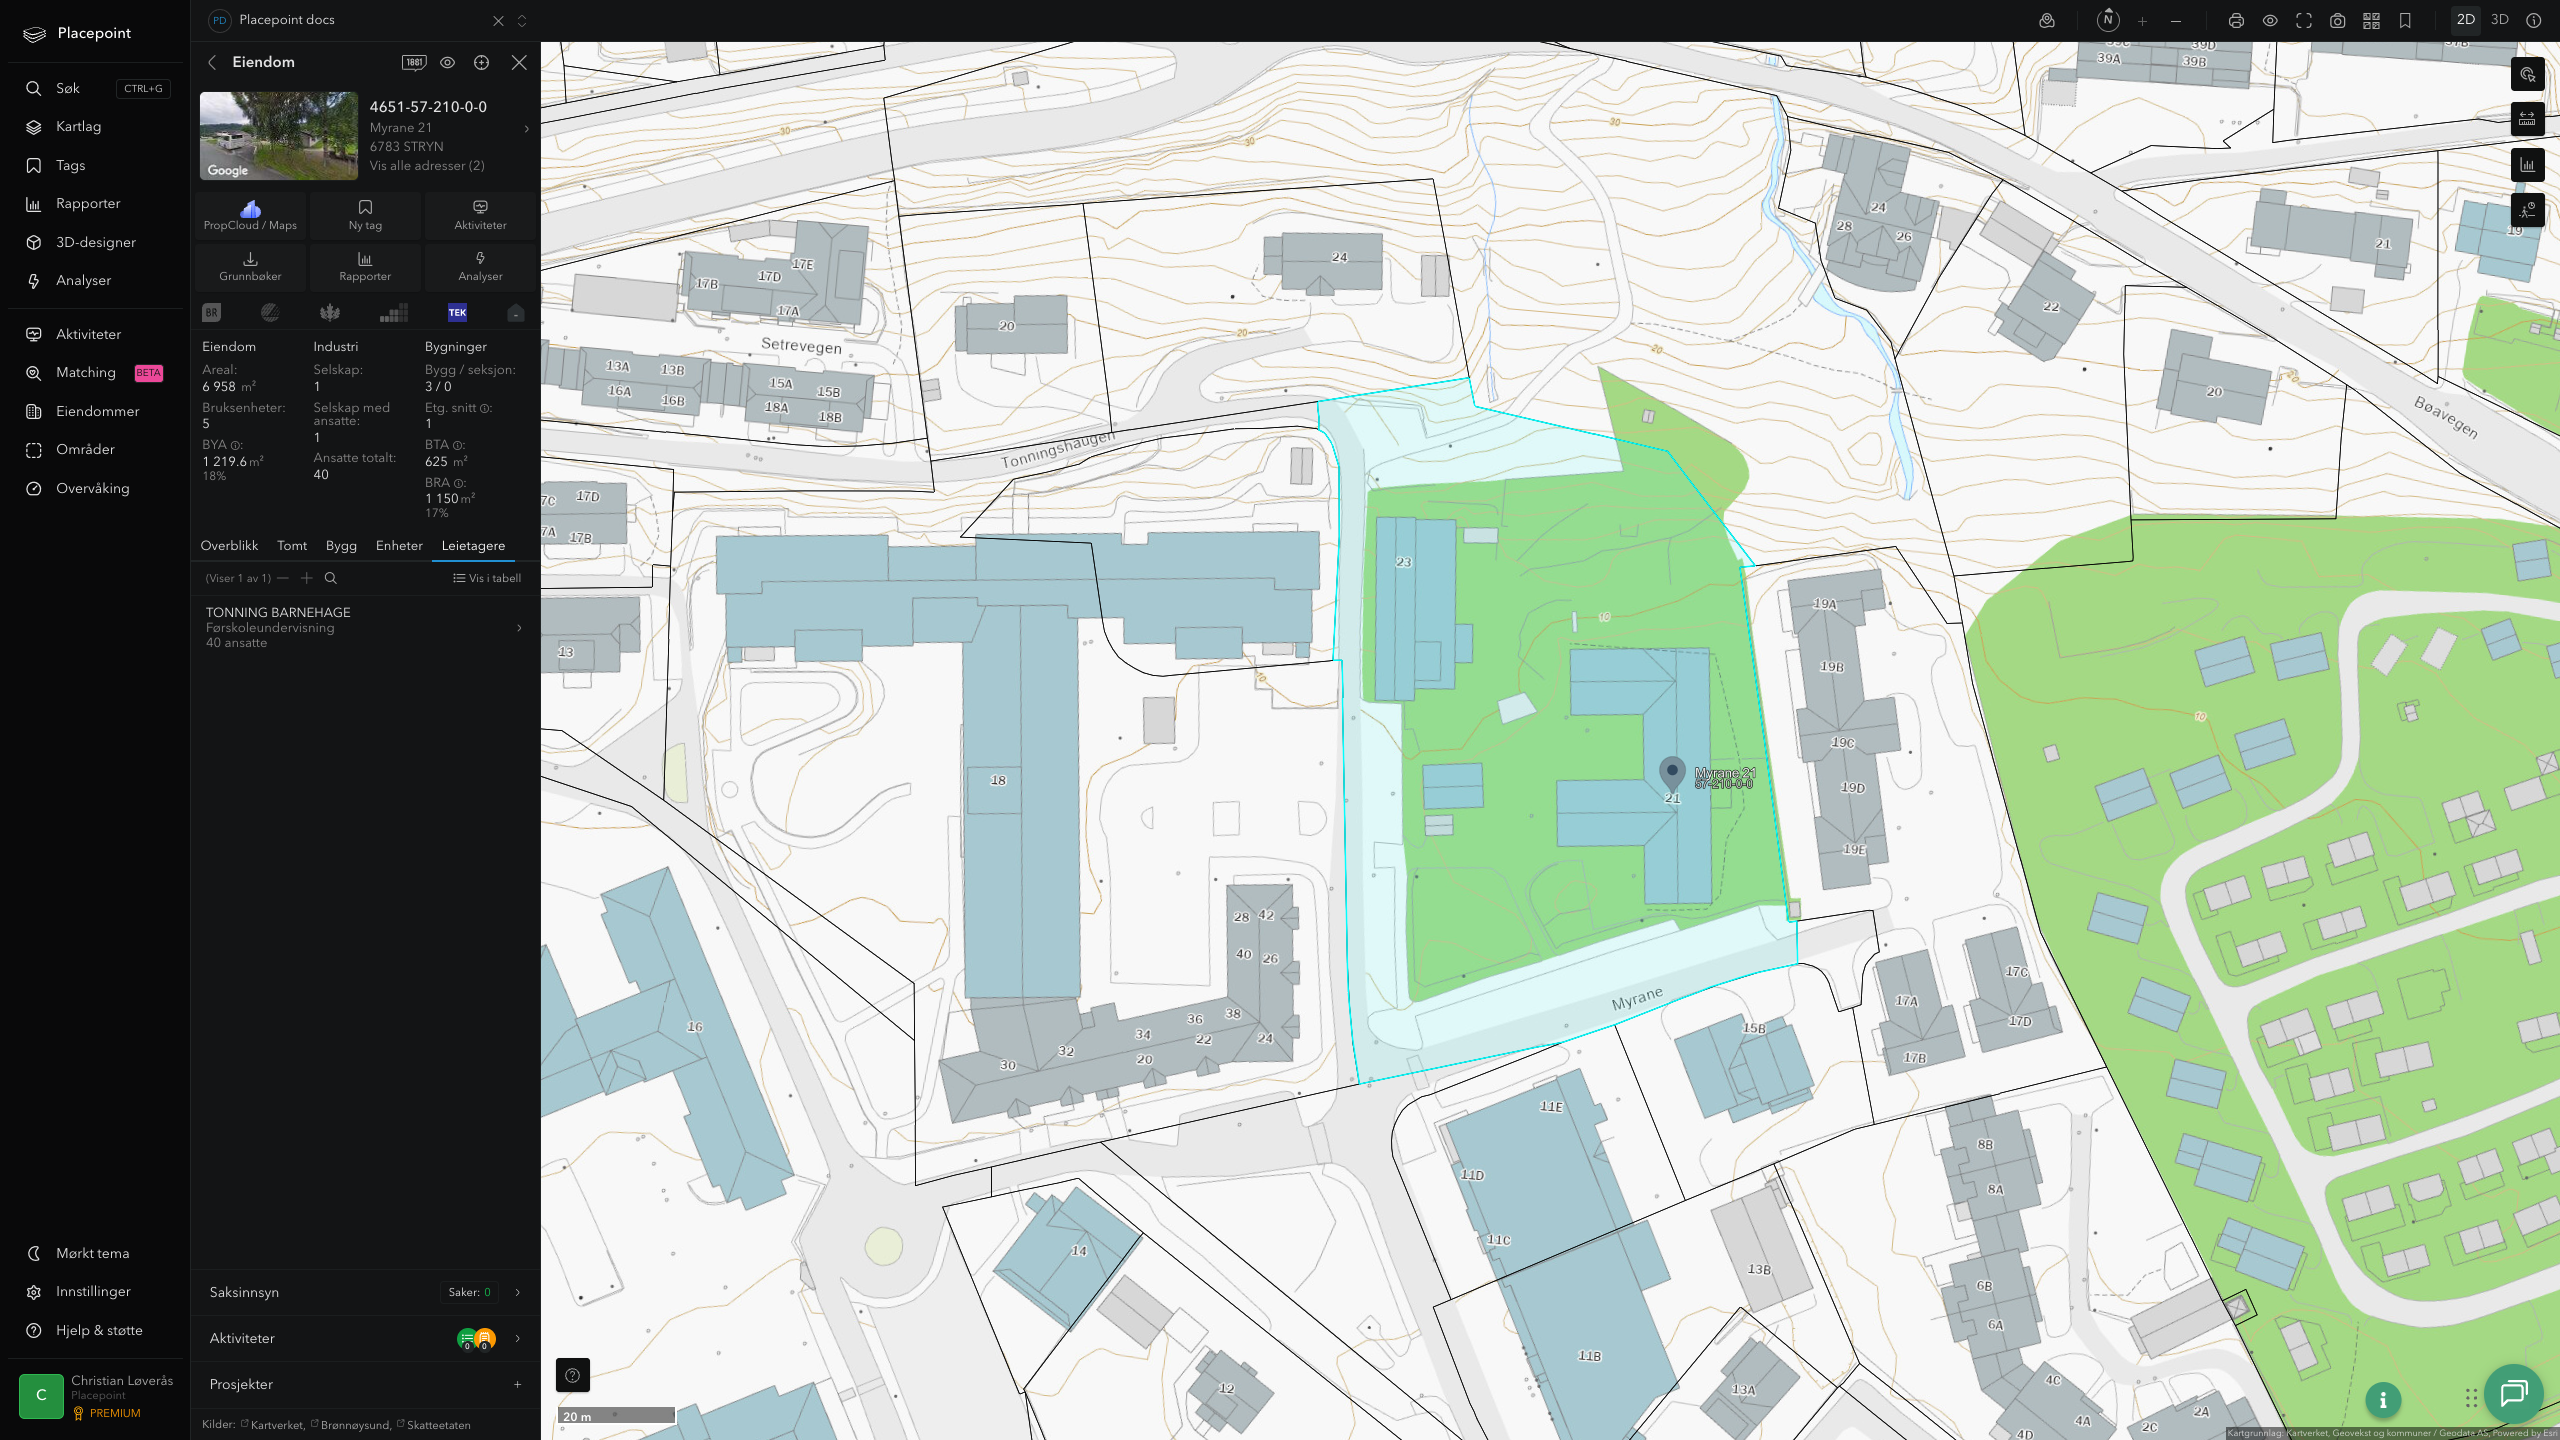The width and height of the screenshot is (2560, 1440).
Task: Show tenants via Vis i tabell
Action: tap(487, 578)
